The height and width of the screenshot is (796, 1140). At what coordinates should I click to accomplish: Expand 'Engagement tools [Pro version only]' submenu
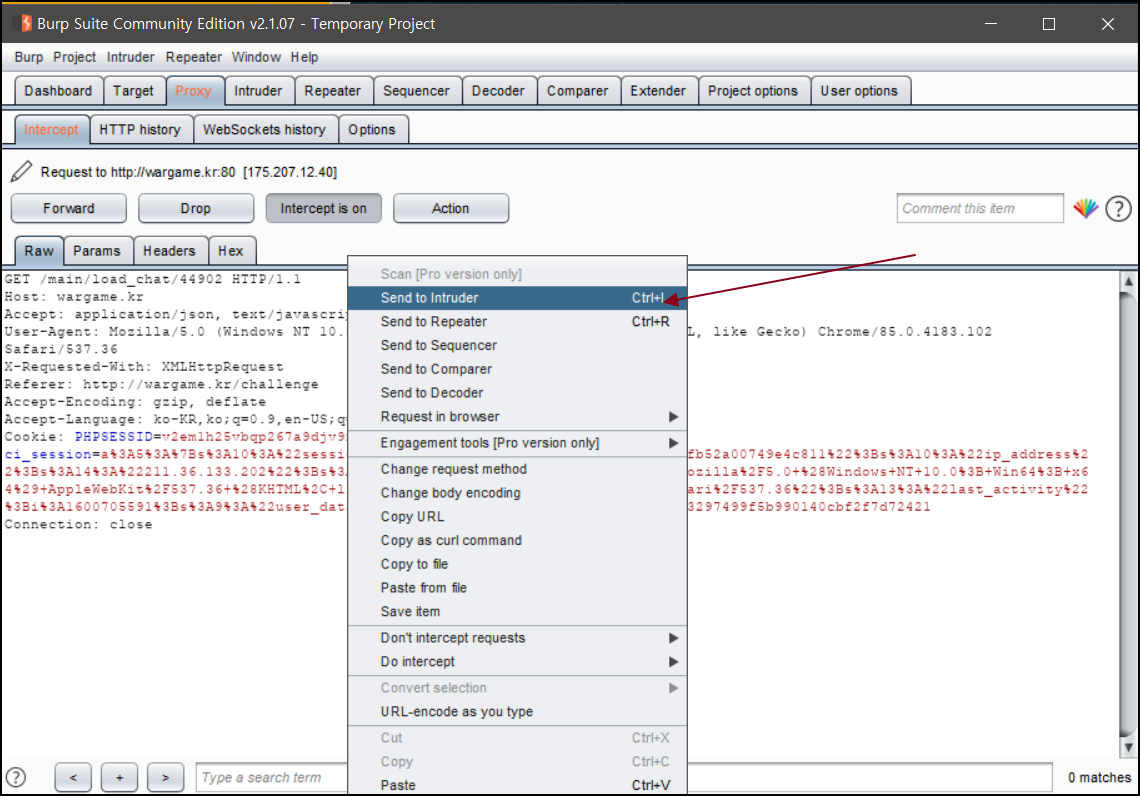click(517, 443)
